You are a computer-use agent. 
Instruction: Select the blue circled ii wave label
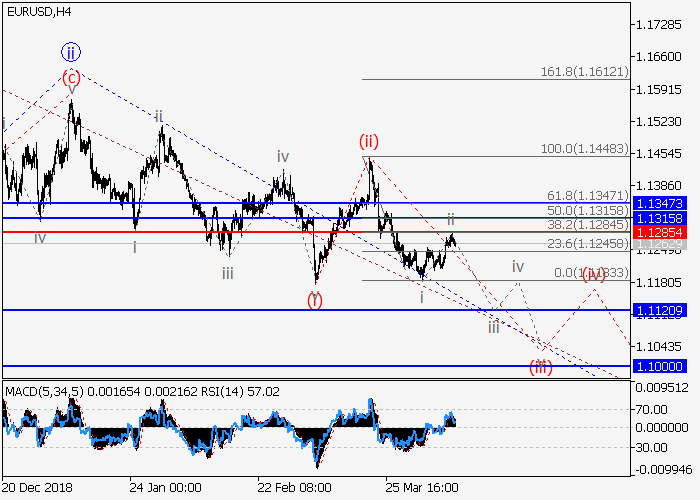pyautogui.click(x=70, y=52)
